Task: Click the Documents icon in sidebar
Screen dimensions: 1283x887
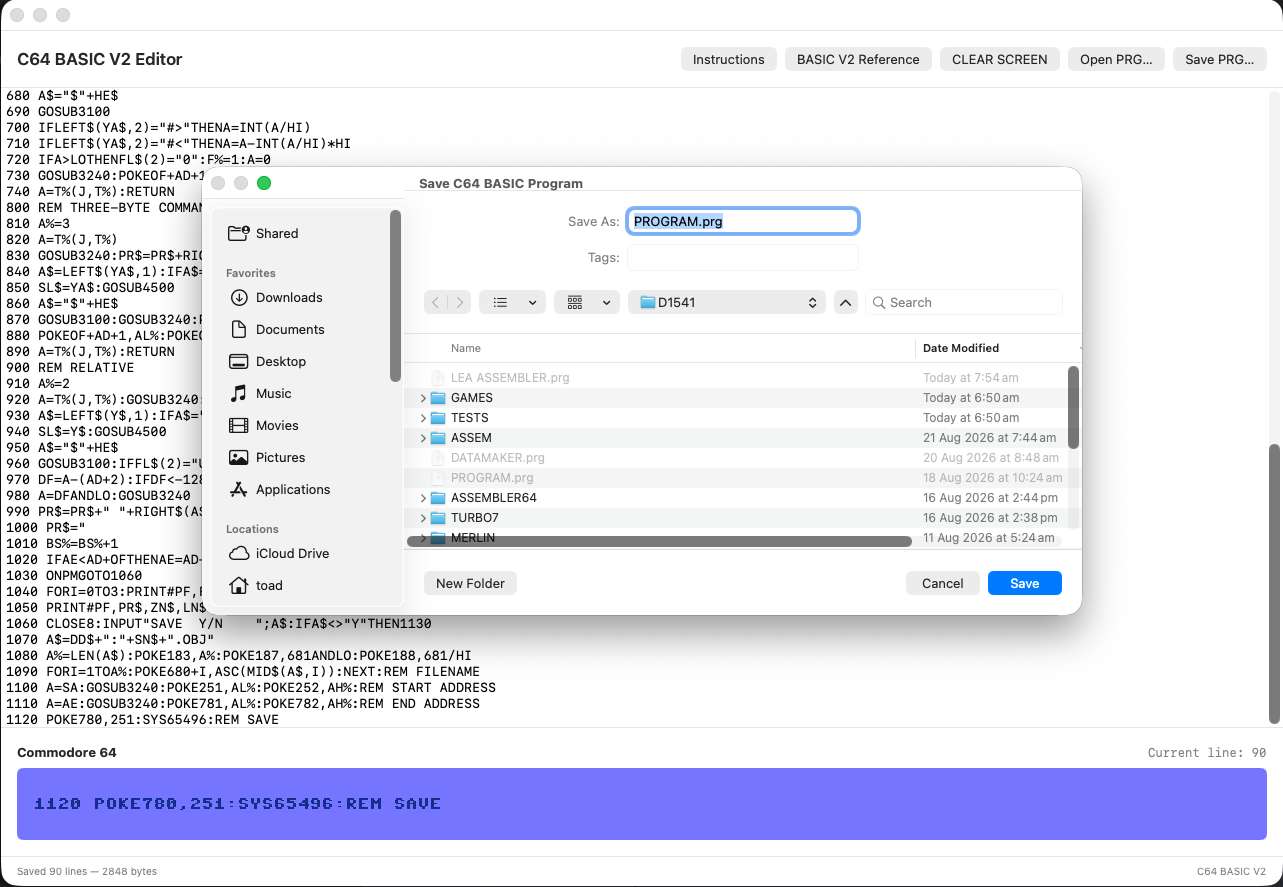Action: tap(238, 329)
